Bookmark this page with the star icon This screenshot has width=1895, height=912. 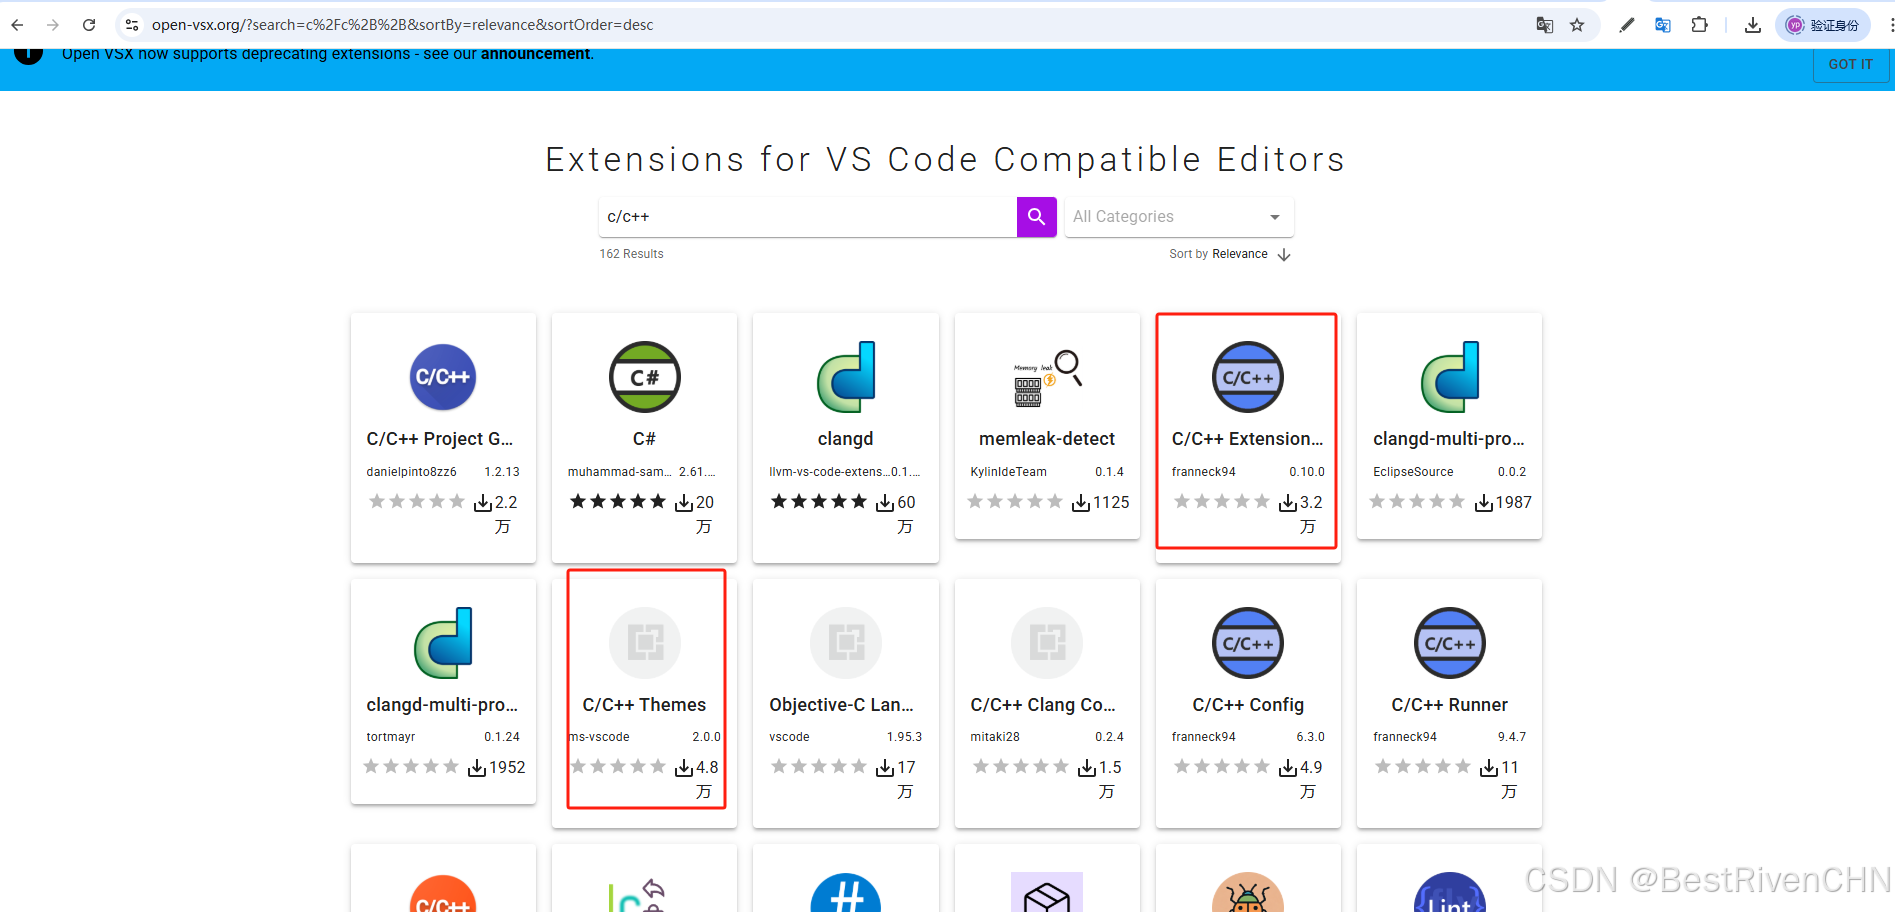[x=1577, y=25]
